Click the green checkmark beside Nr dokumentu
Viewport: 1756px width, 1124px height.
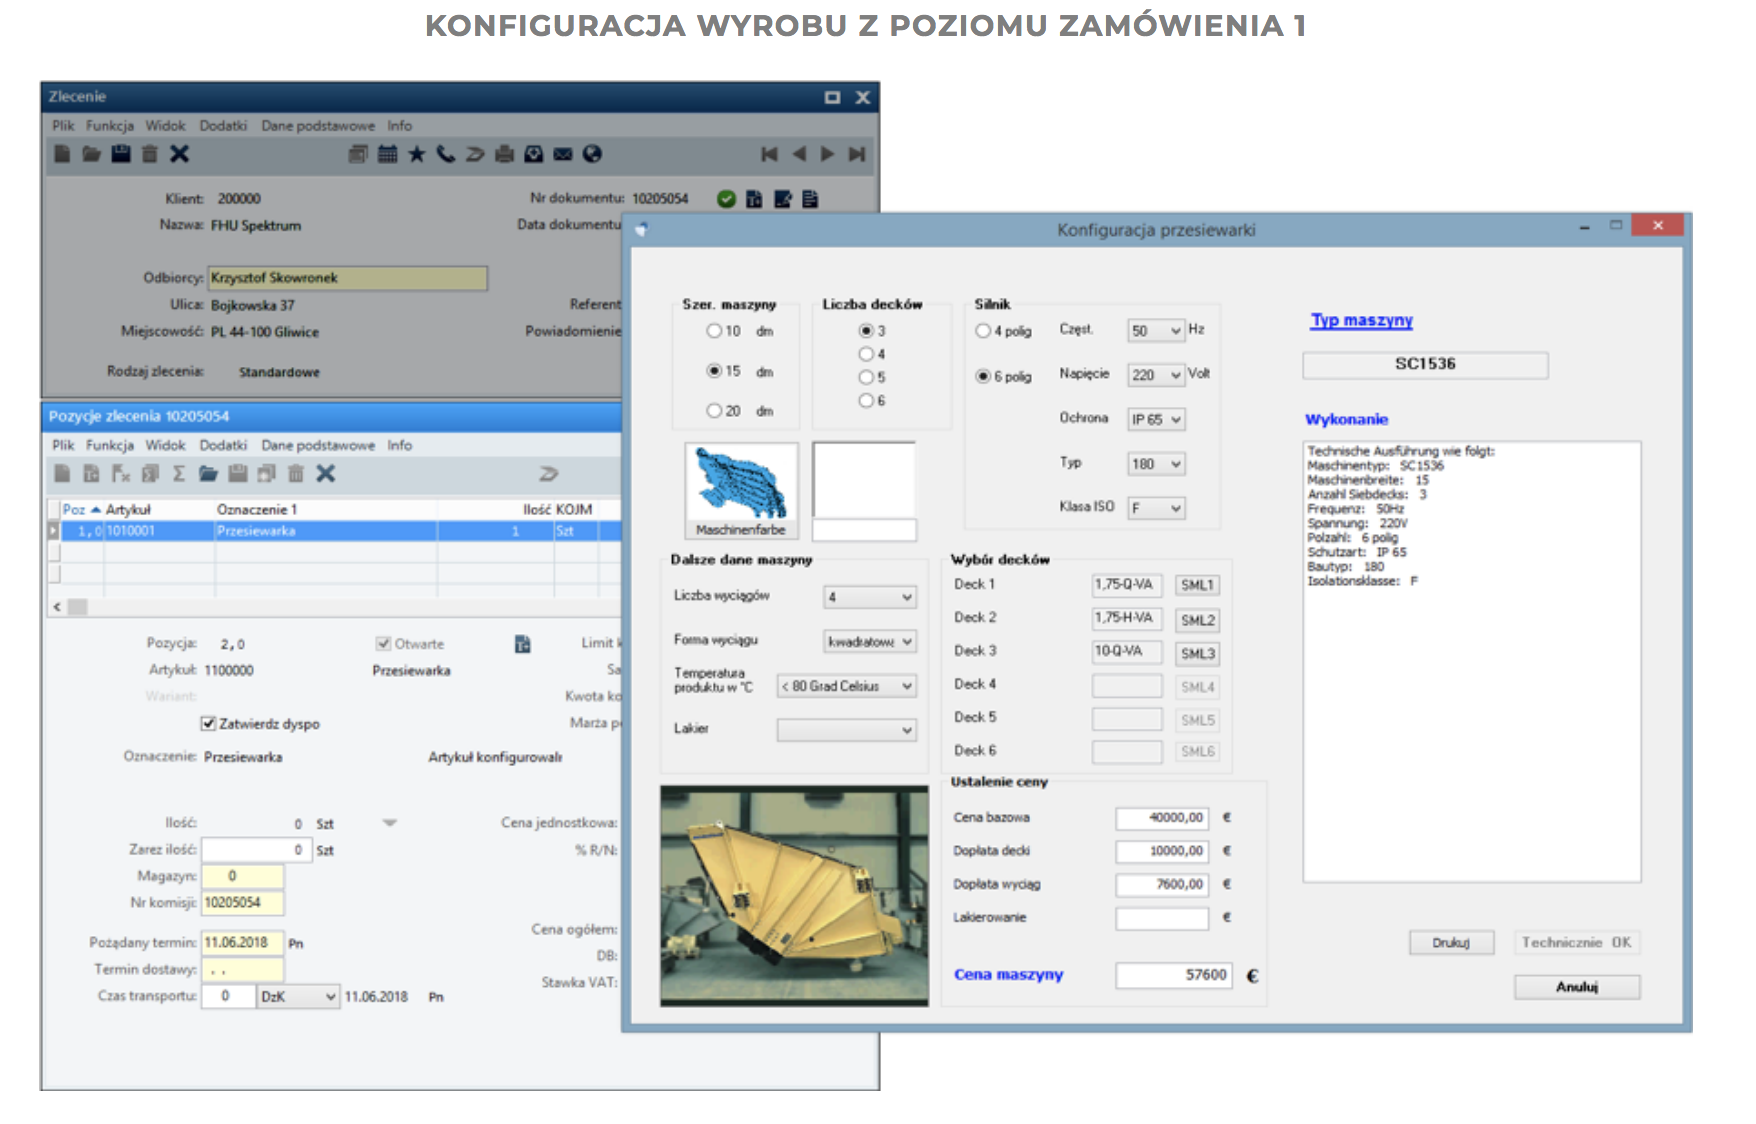pyautogui.click(x=725, y=198)
